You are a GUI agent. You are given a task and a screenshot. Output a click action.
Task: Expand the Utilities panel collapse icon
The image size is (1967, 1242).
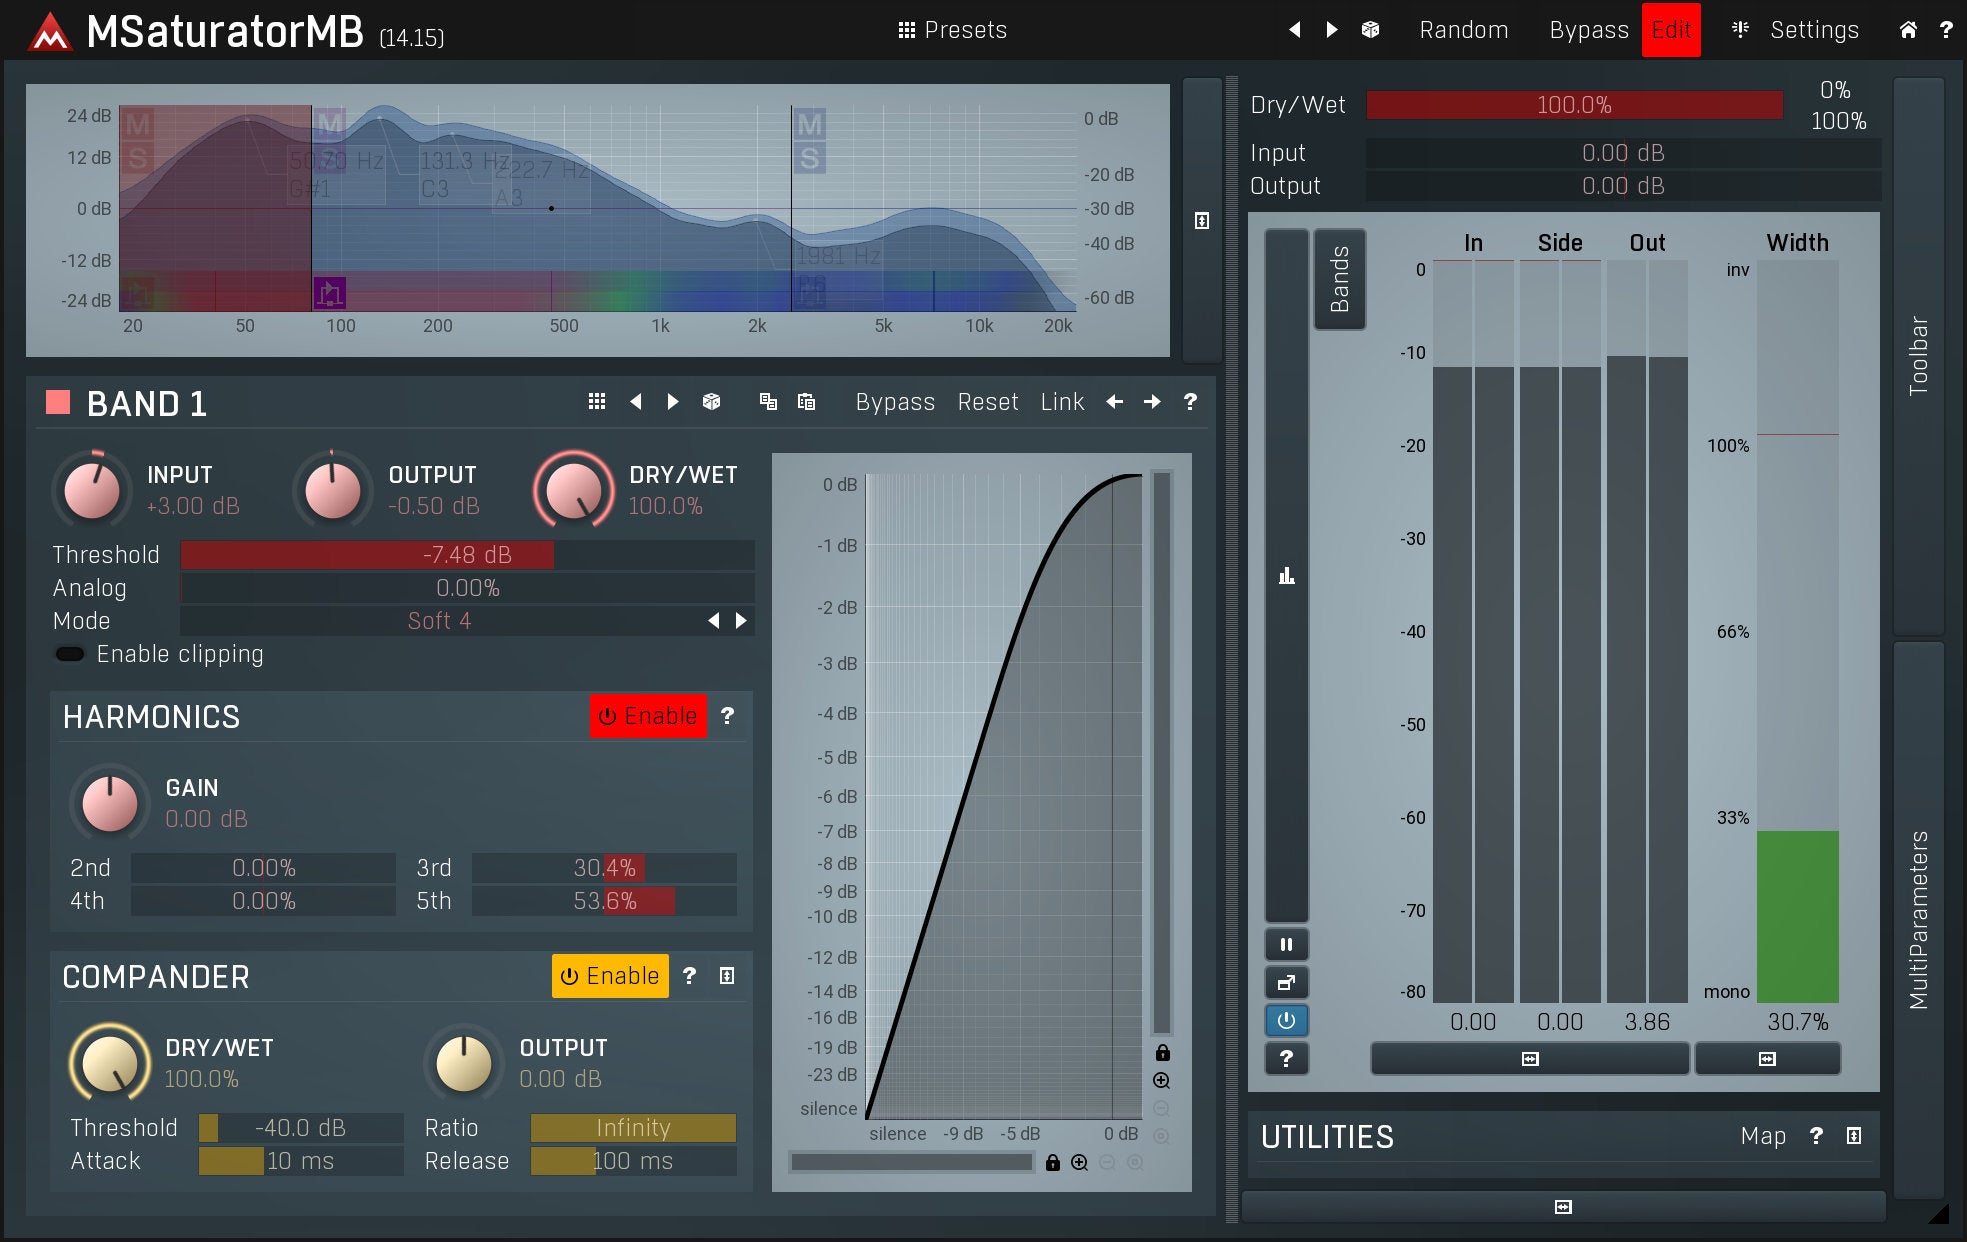click(x=1853, y=1136)
